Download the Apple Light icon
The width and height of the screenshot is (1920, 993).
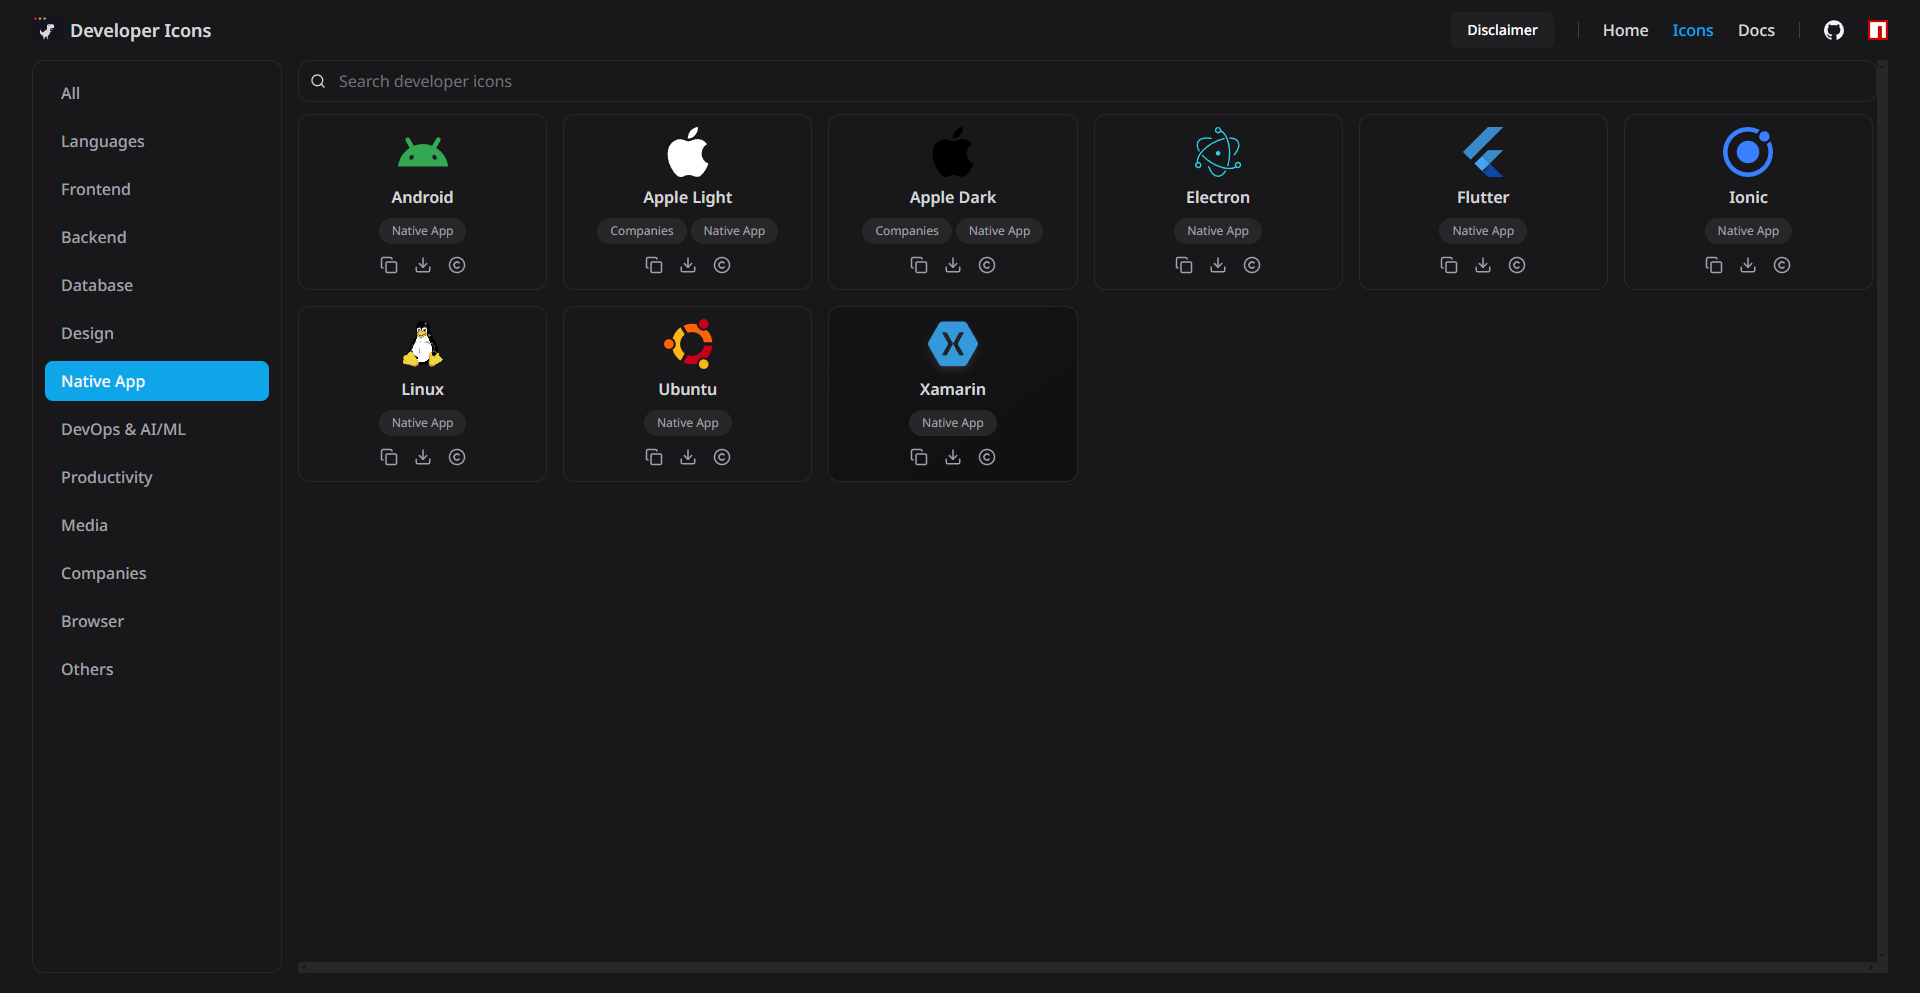click(x=688, y=265)
